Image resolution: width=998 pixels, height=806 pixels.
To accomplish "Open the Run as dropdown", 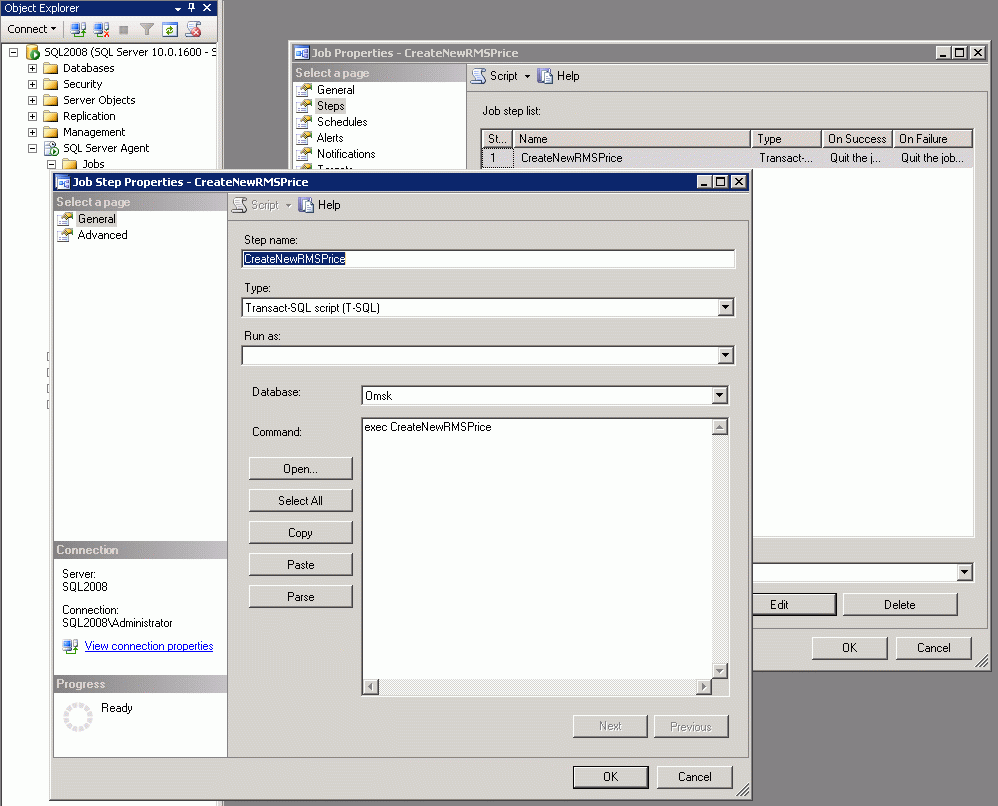I will tap(725, 355).
